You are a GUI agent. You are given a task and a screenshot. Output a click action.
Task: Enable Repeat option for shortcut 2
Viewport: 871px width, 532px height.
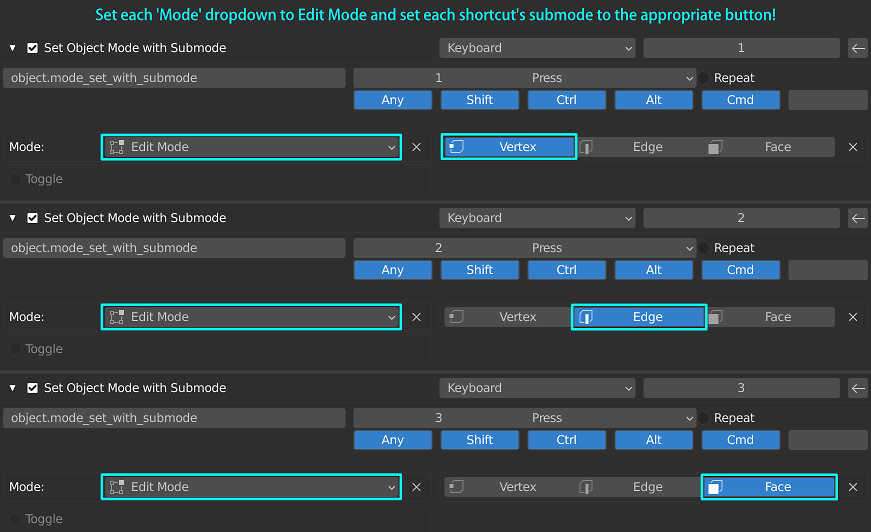click(704, 248)
